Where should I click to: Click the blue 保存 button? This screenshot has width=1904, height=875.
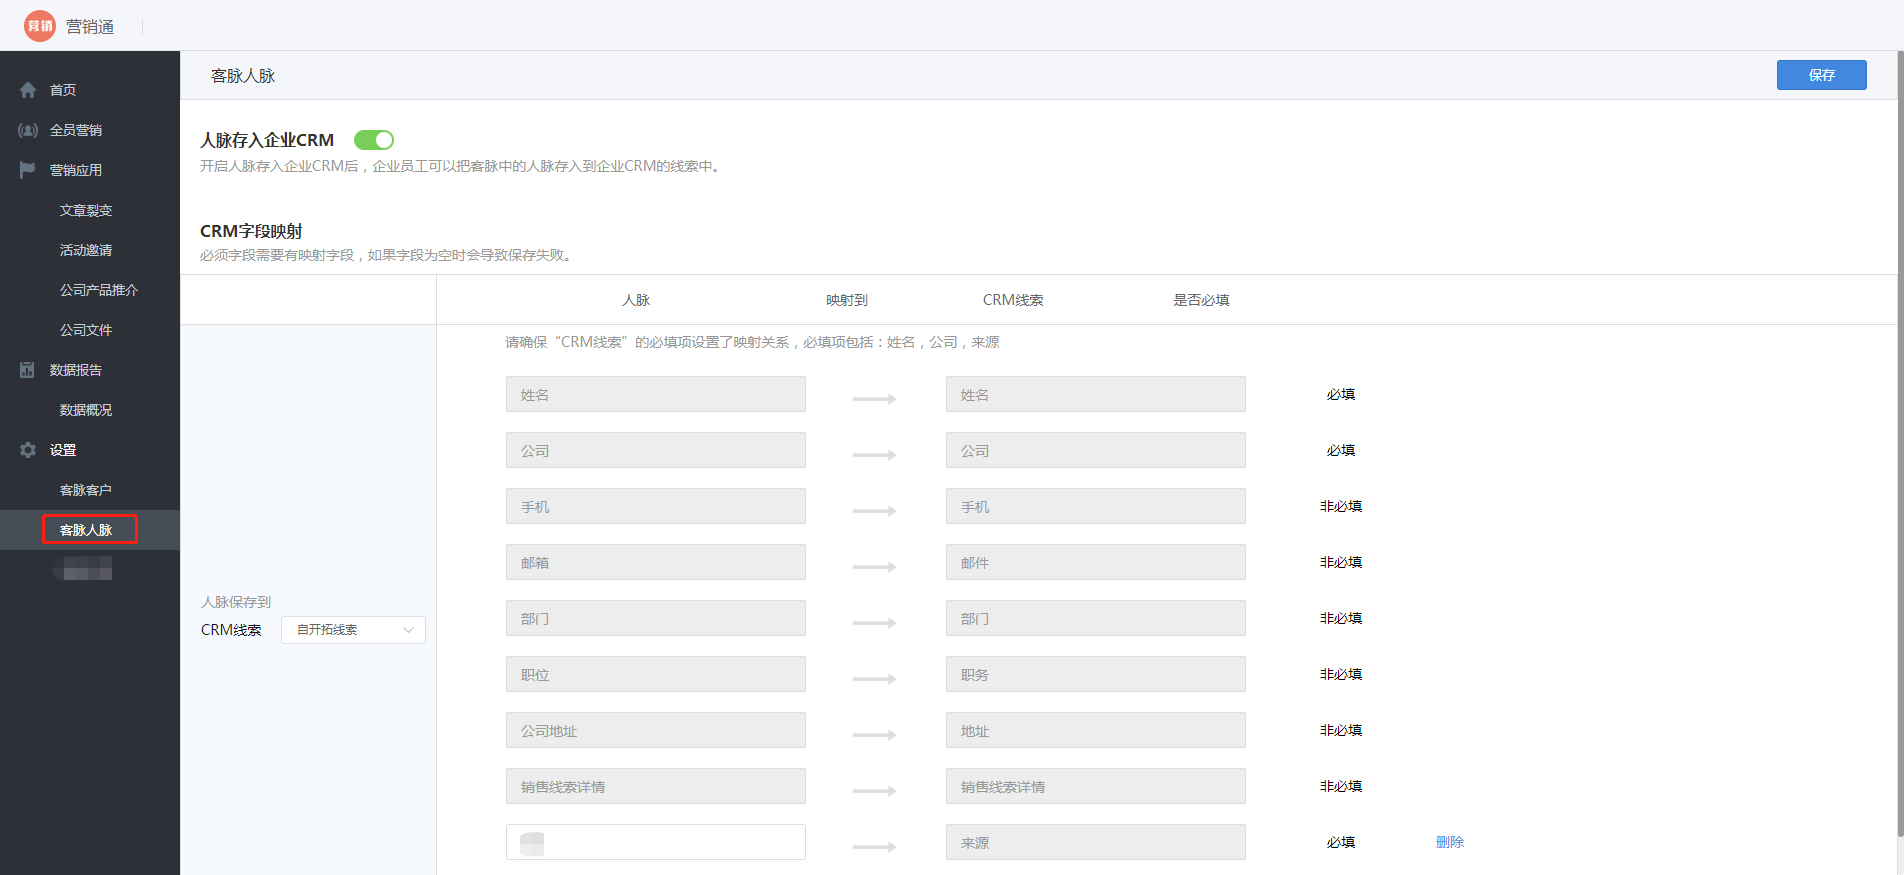1821,75
